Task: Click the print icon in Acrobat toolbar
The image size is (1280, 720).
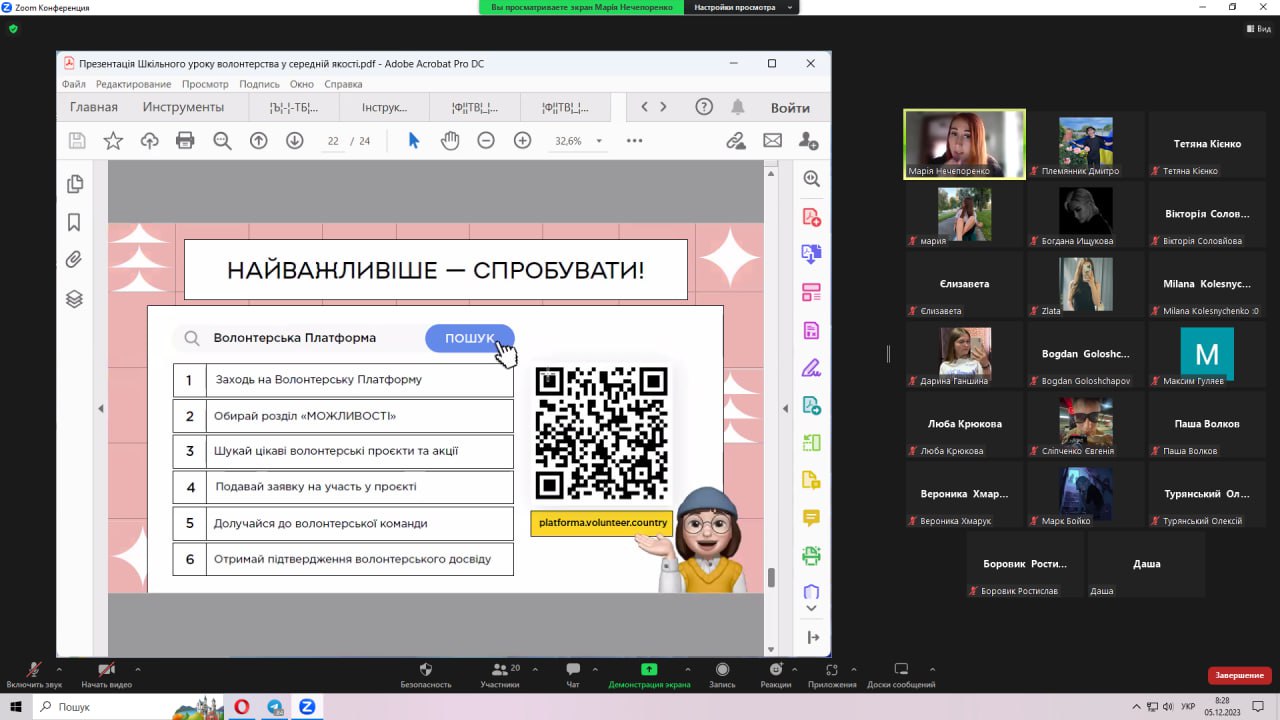Action: [x=185, y=141]
